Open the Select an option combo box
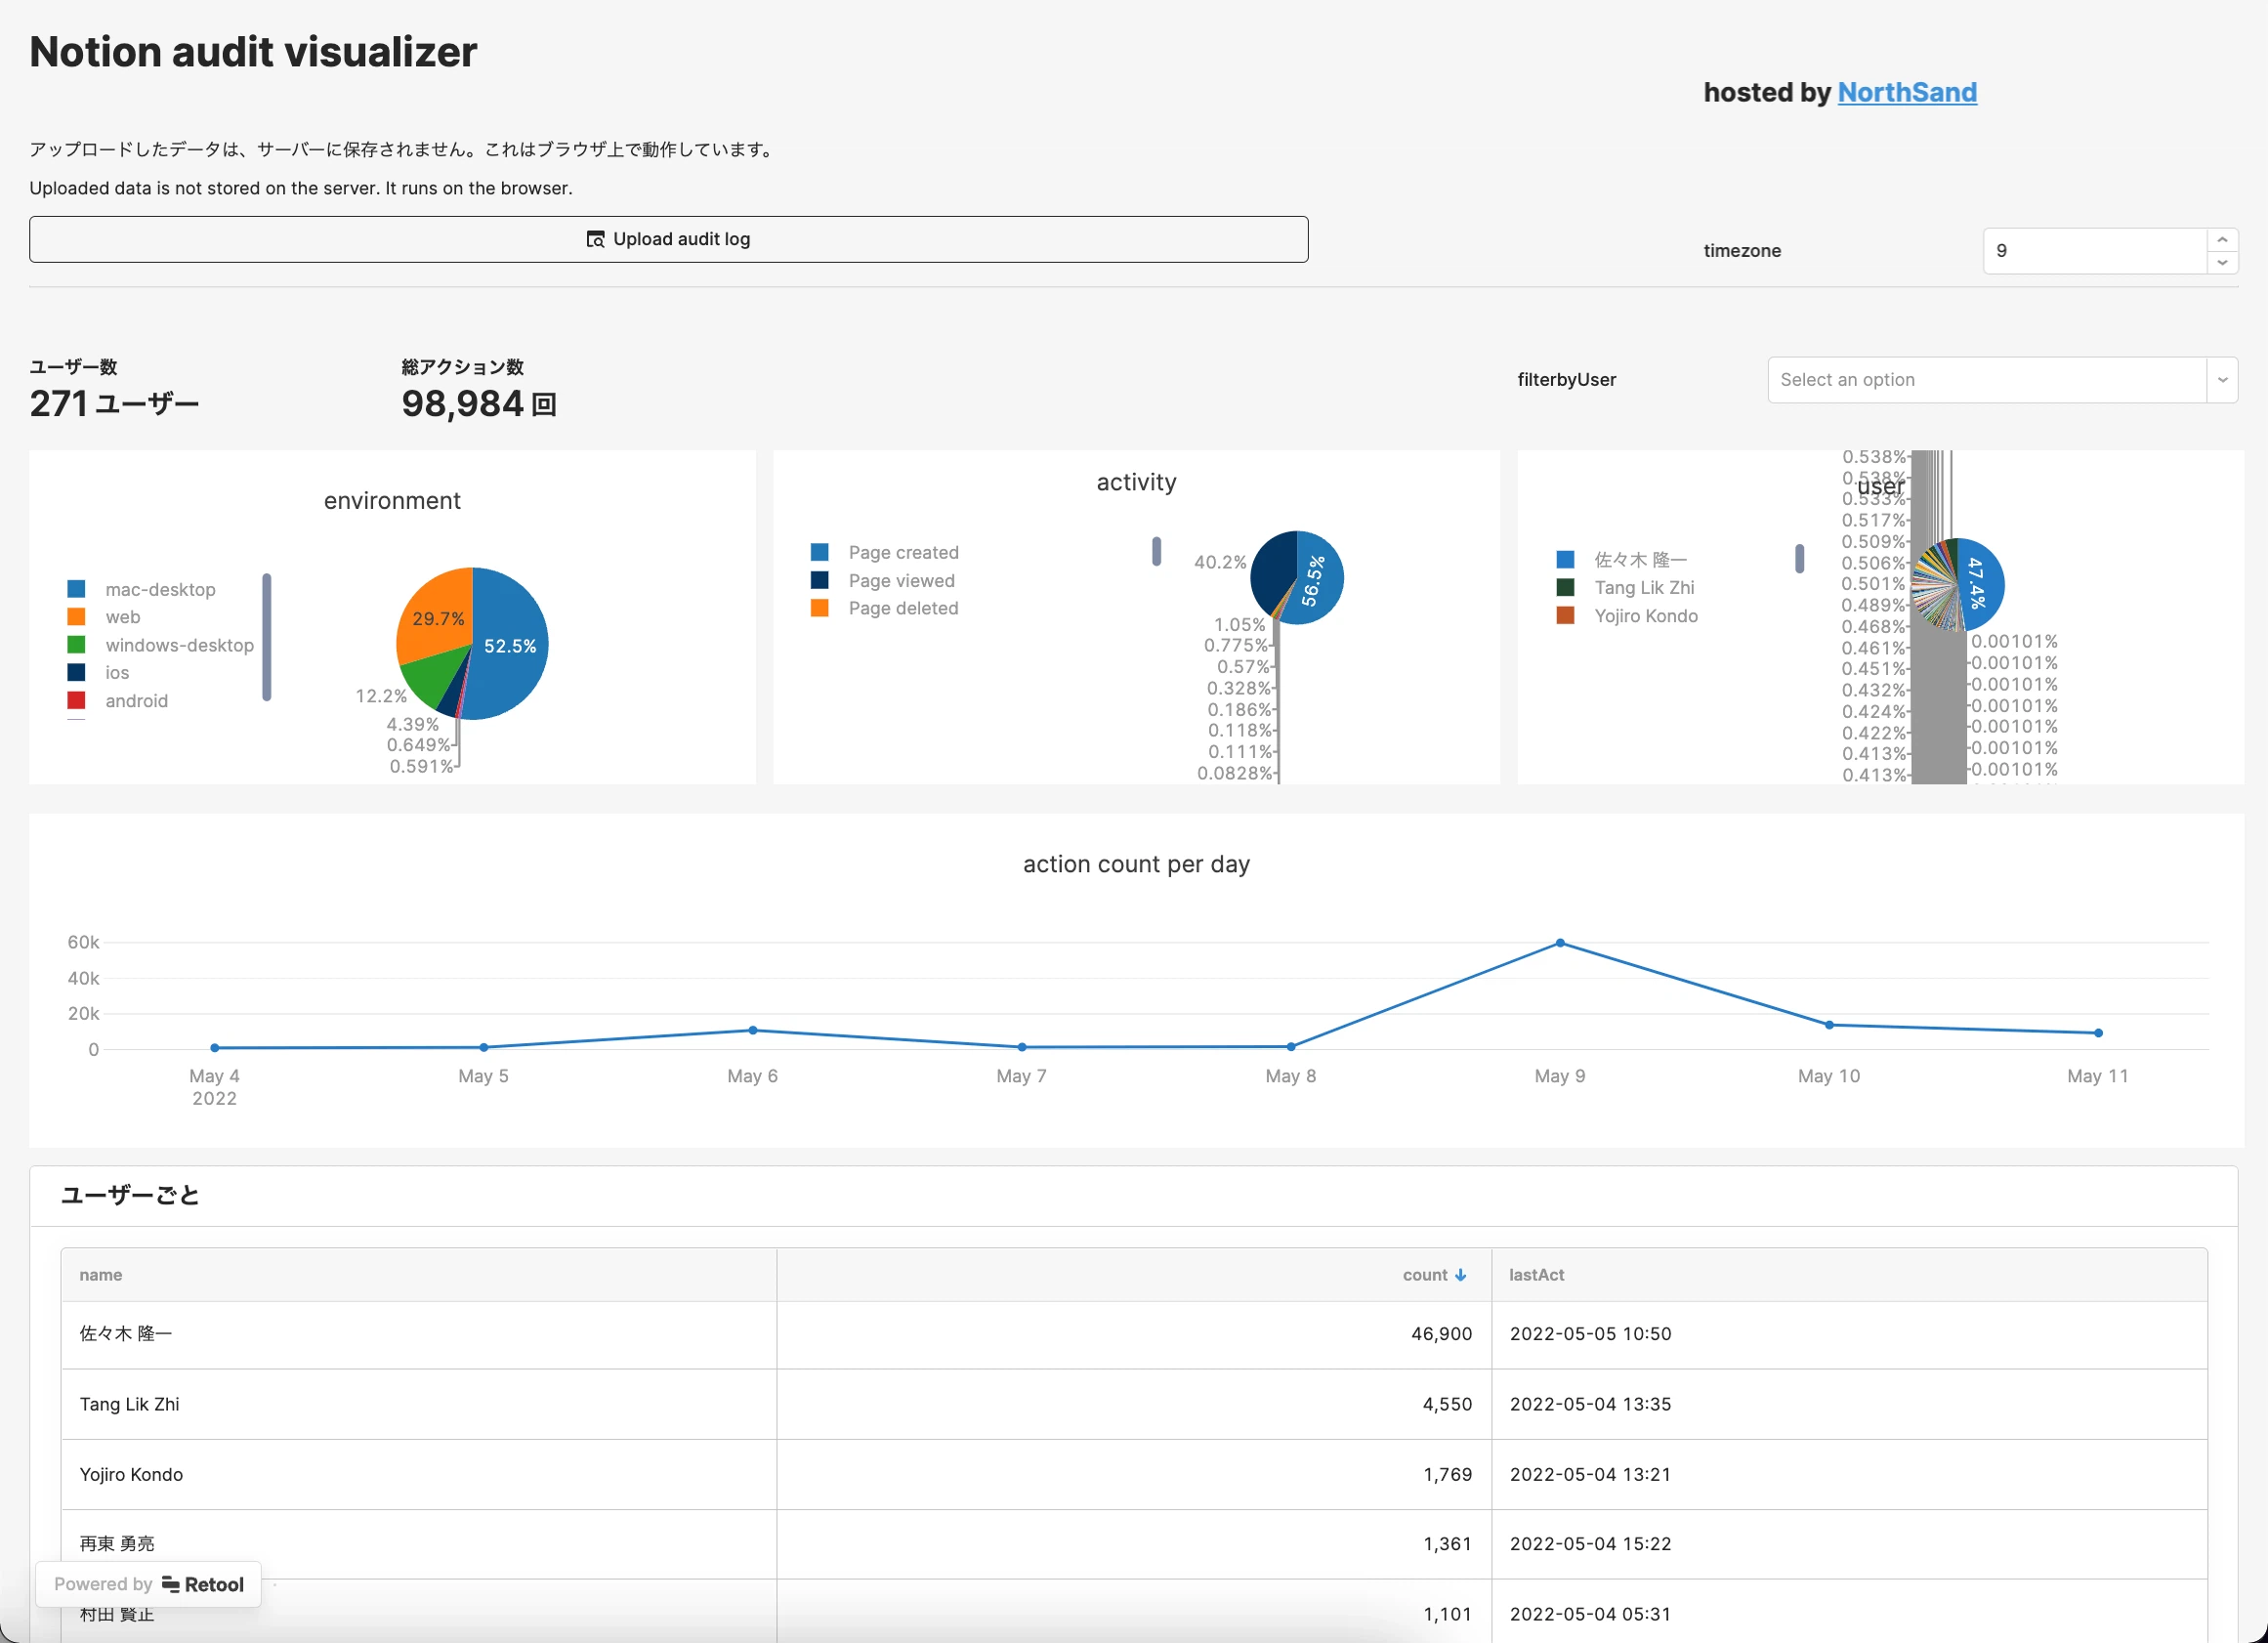2268x1643 pixels. [x=1986, y=380]
